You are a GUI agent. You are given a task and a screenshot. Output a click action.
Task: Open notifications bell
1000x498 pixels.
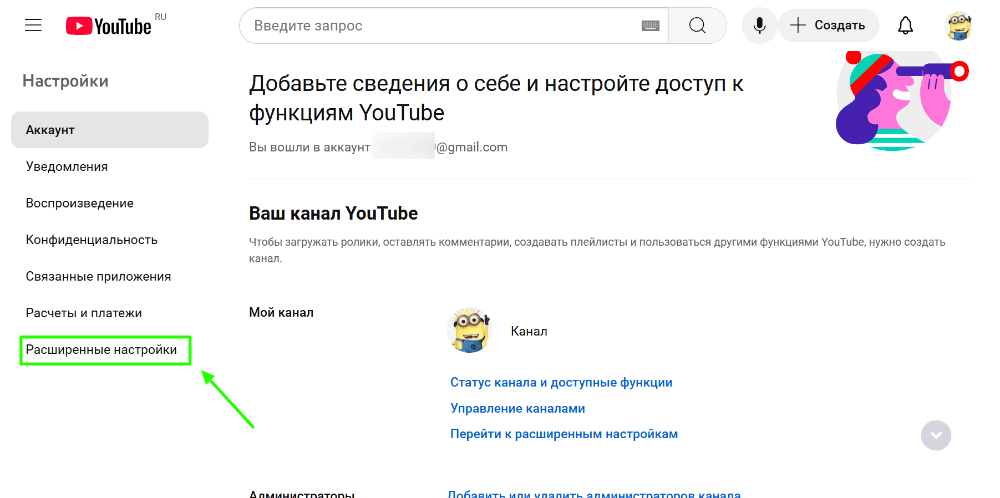[905, 26]
